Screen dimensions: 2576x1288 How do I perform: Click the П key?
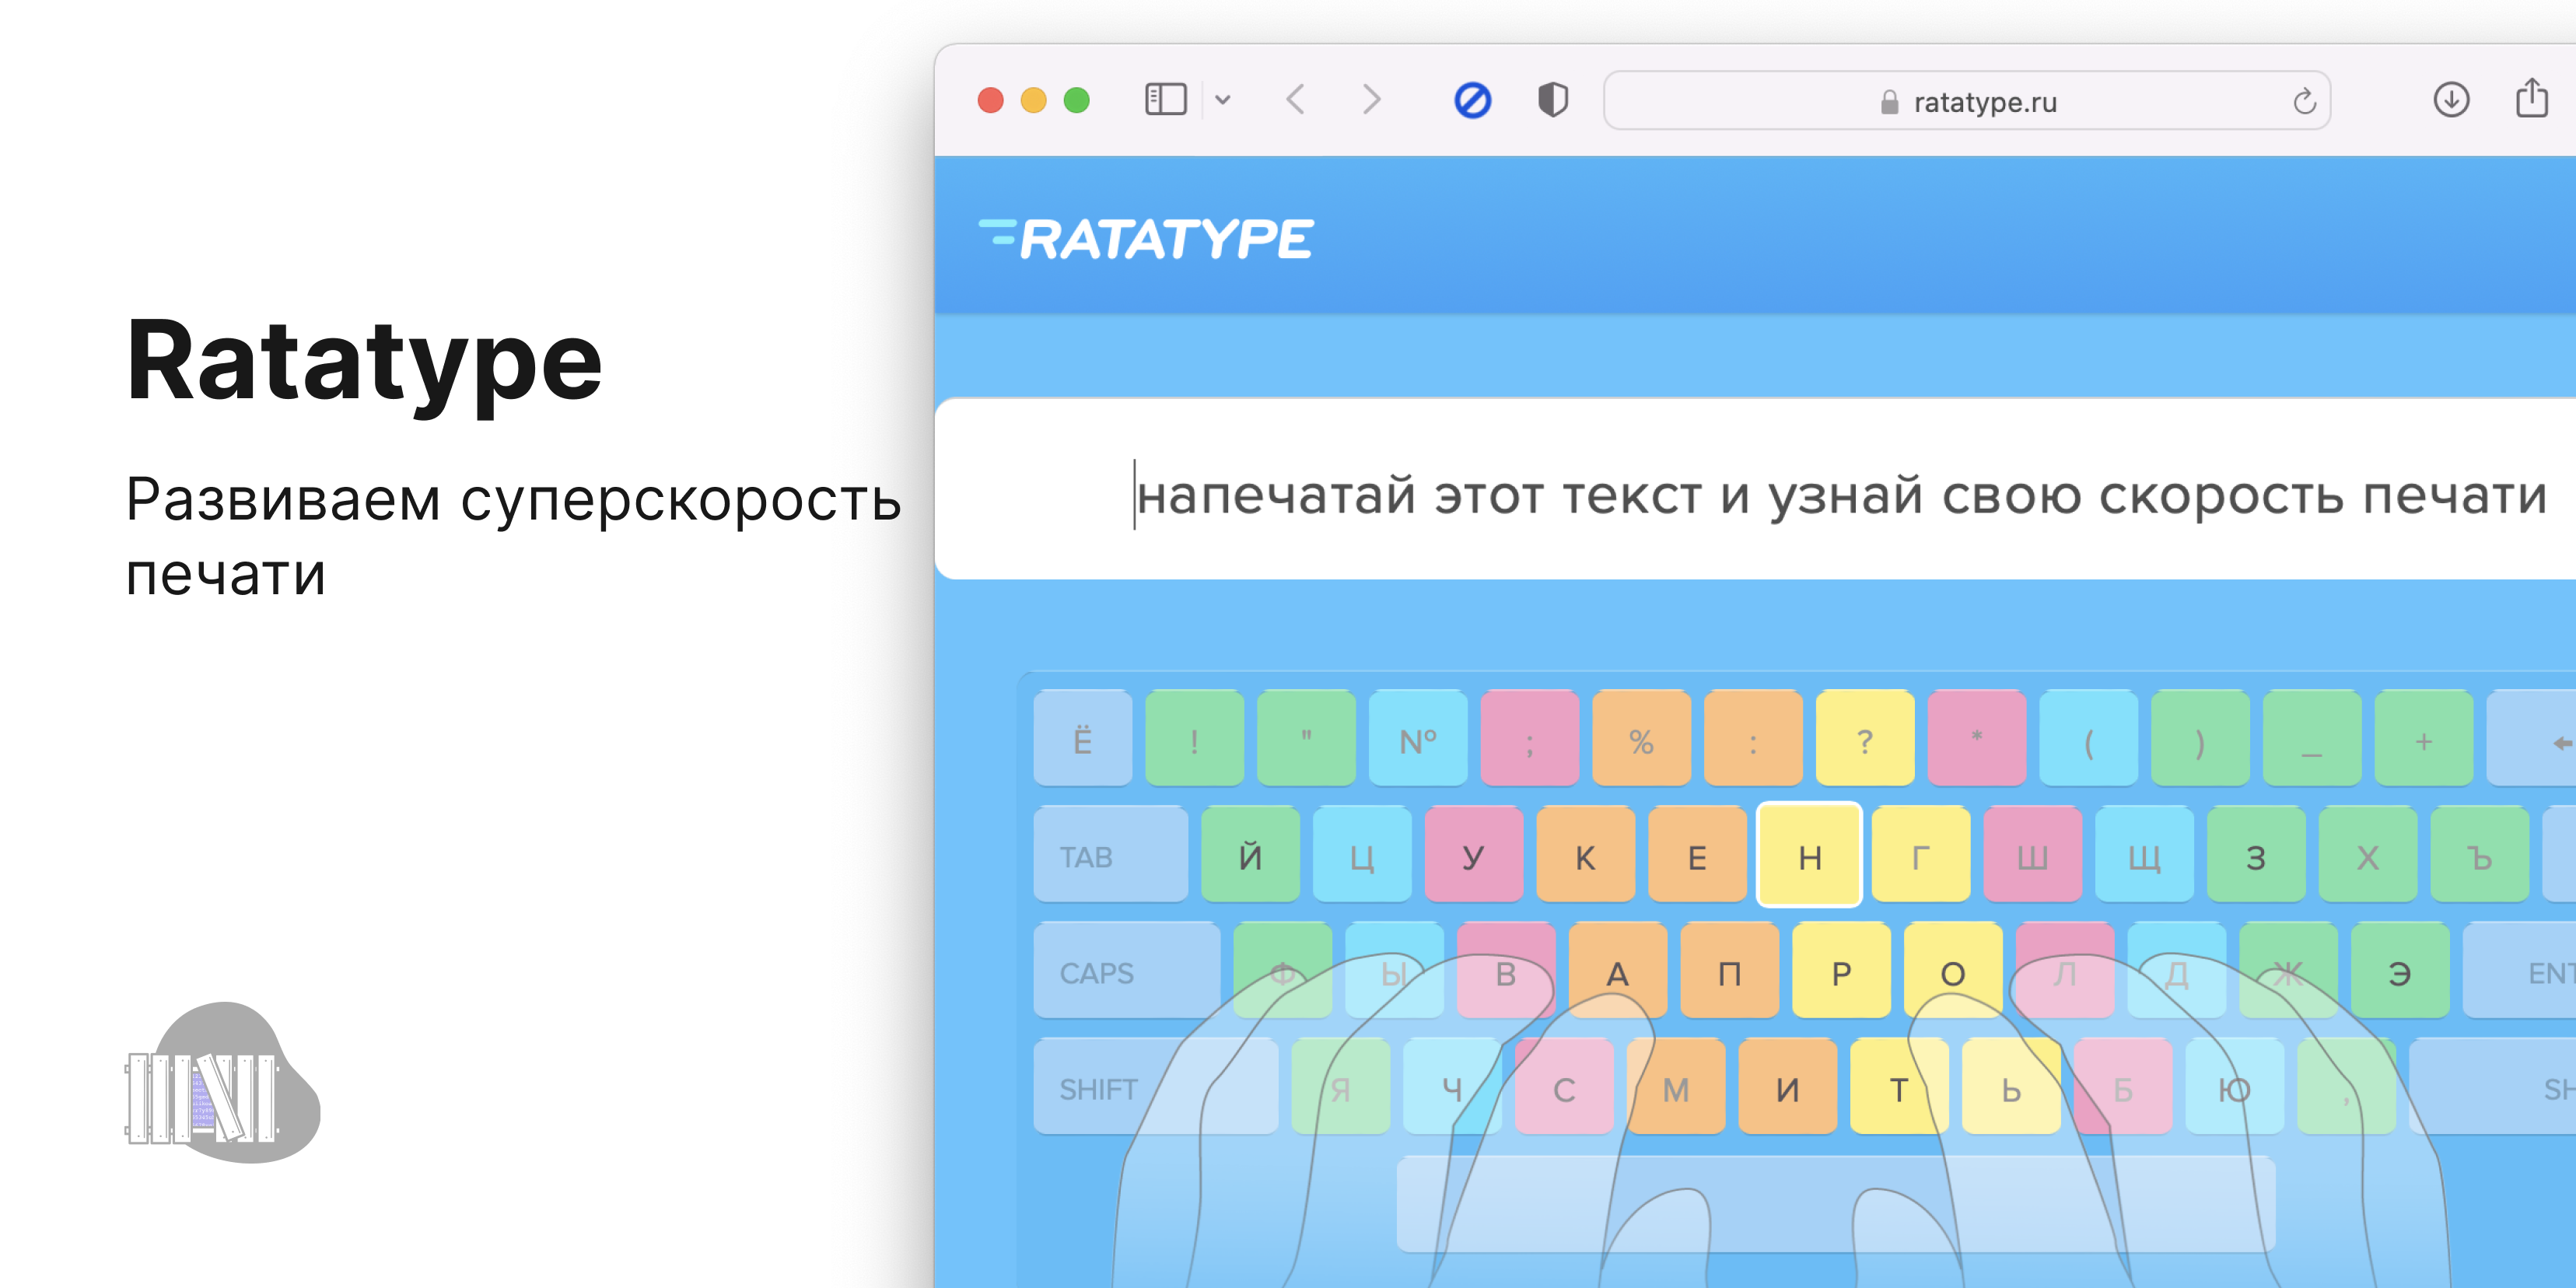1730,970
